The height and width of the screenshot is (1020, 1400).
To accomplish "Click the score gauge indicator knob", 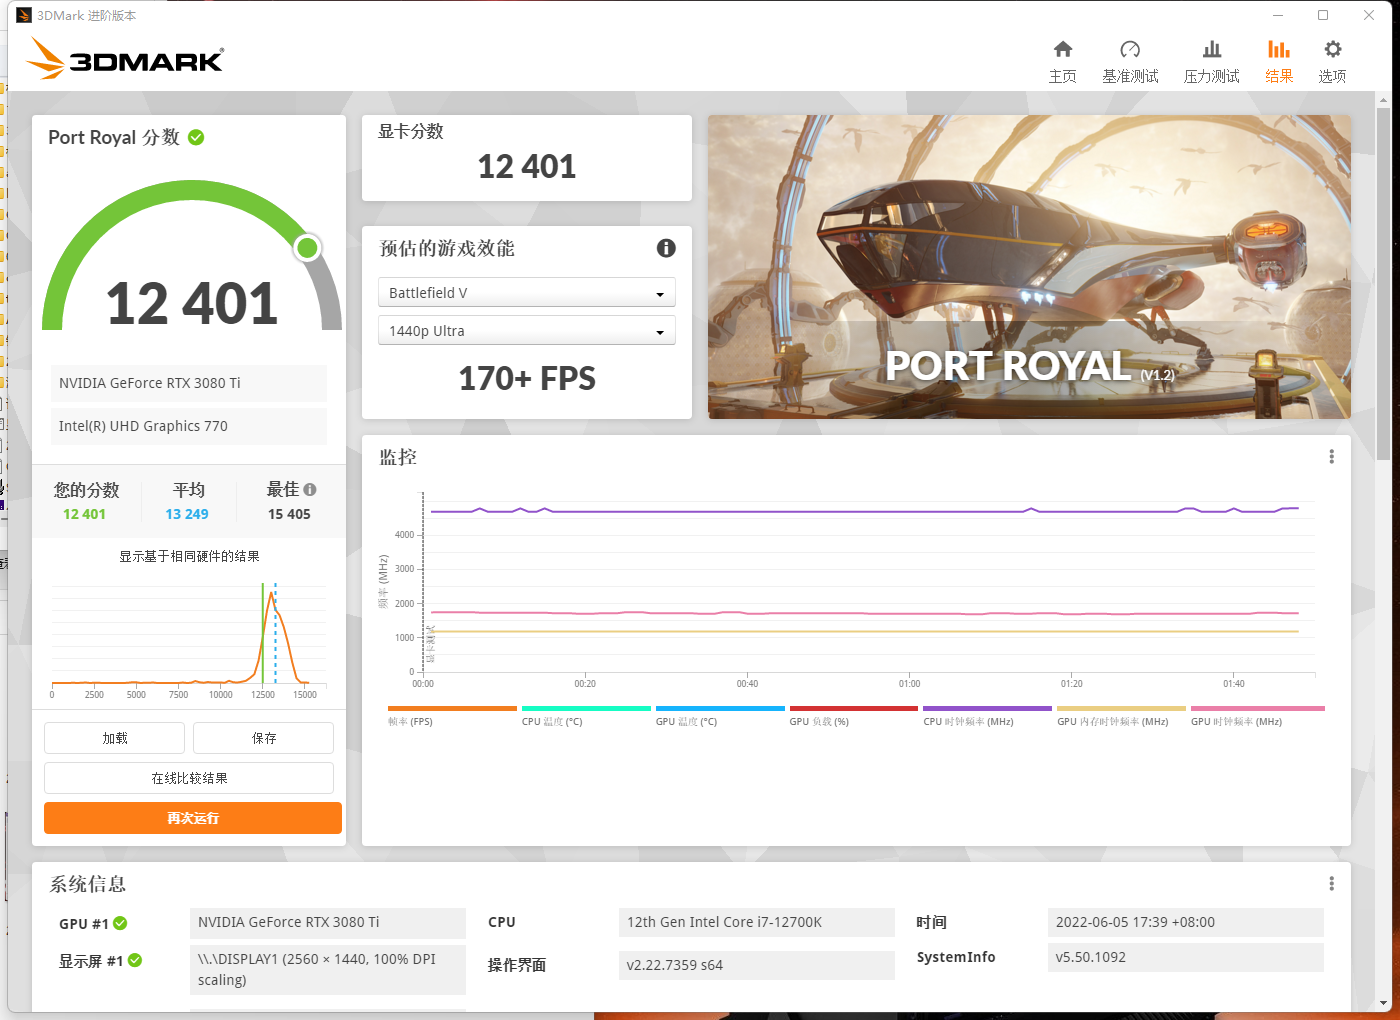I will [x=308, y=248].
